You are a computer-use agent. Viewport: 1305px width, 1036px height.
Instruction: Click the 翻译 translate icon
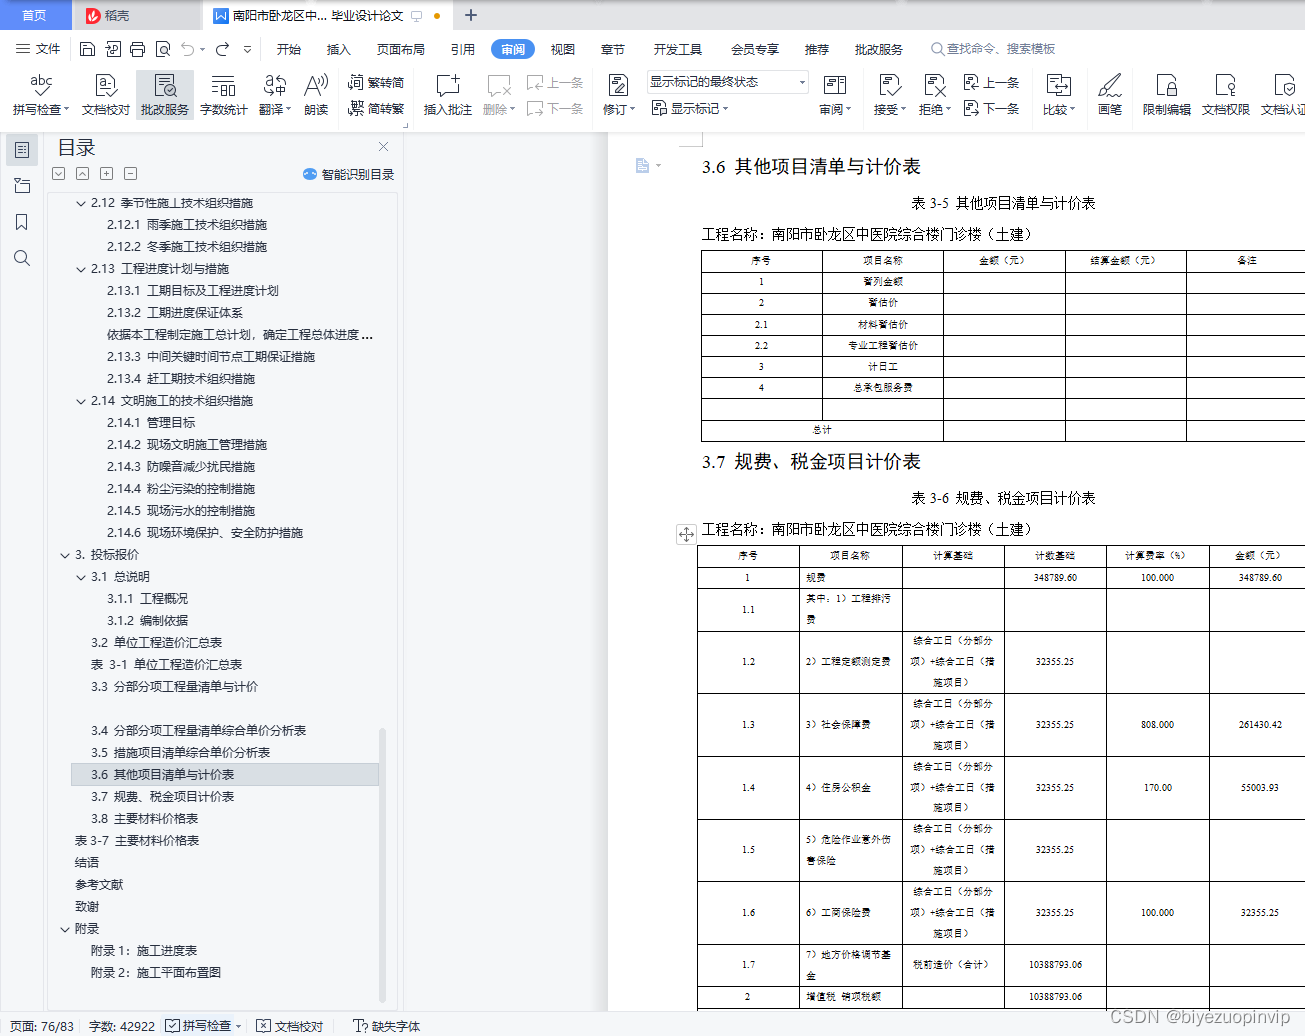[x=275, y=85]
